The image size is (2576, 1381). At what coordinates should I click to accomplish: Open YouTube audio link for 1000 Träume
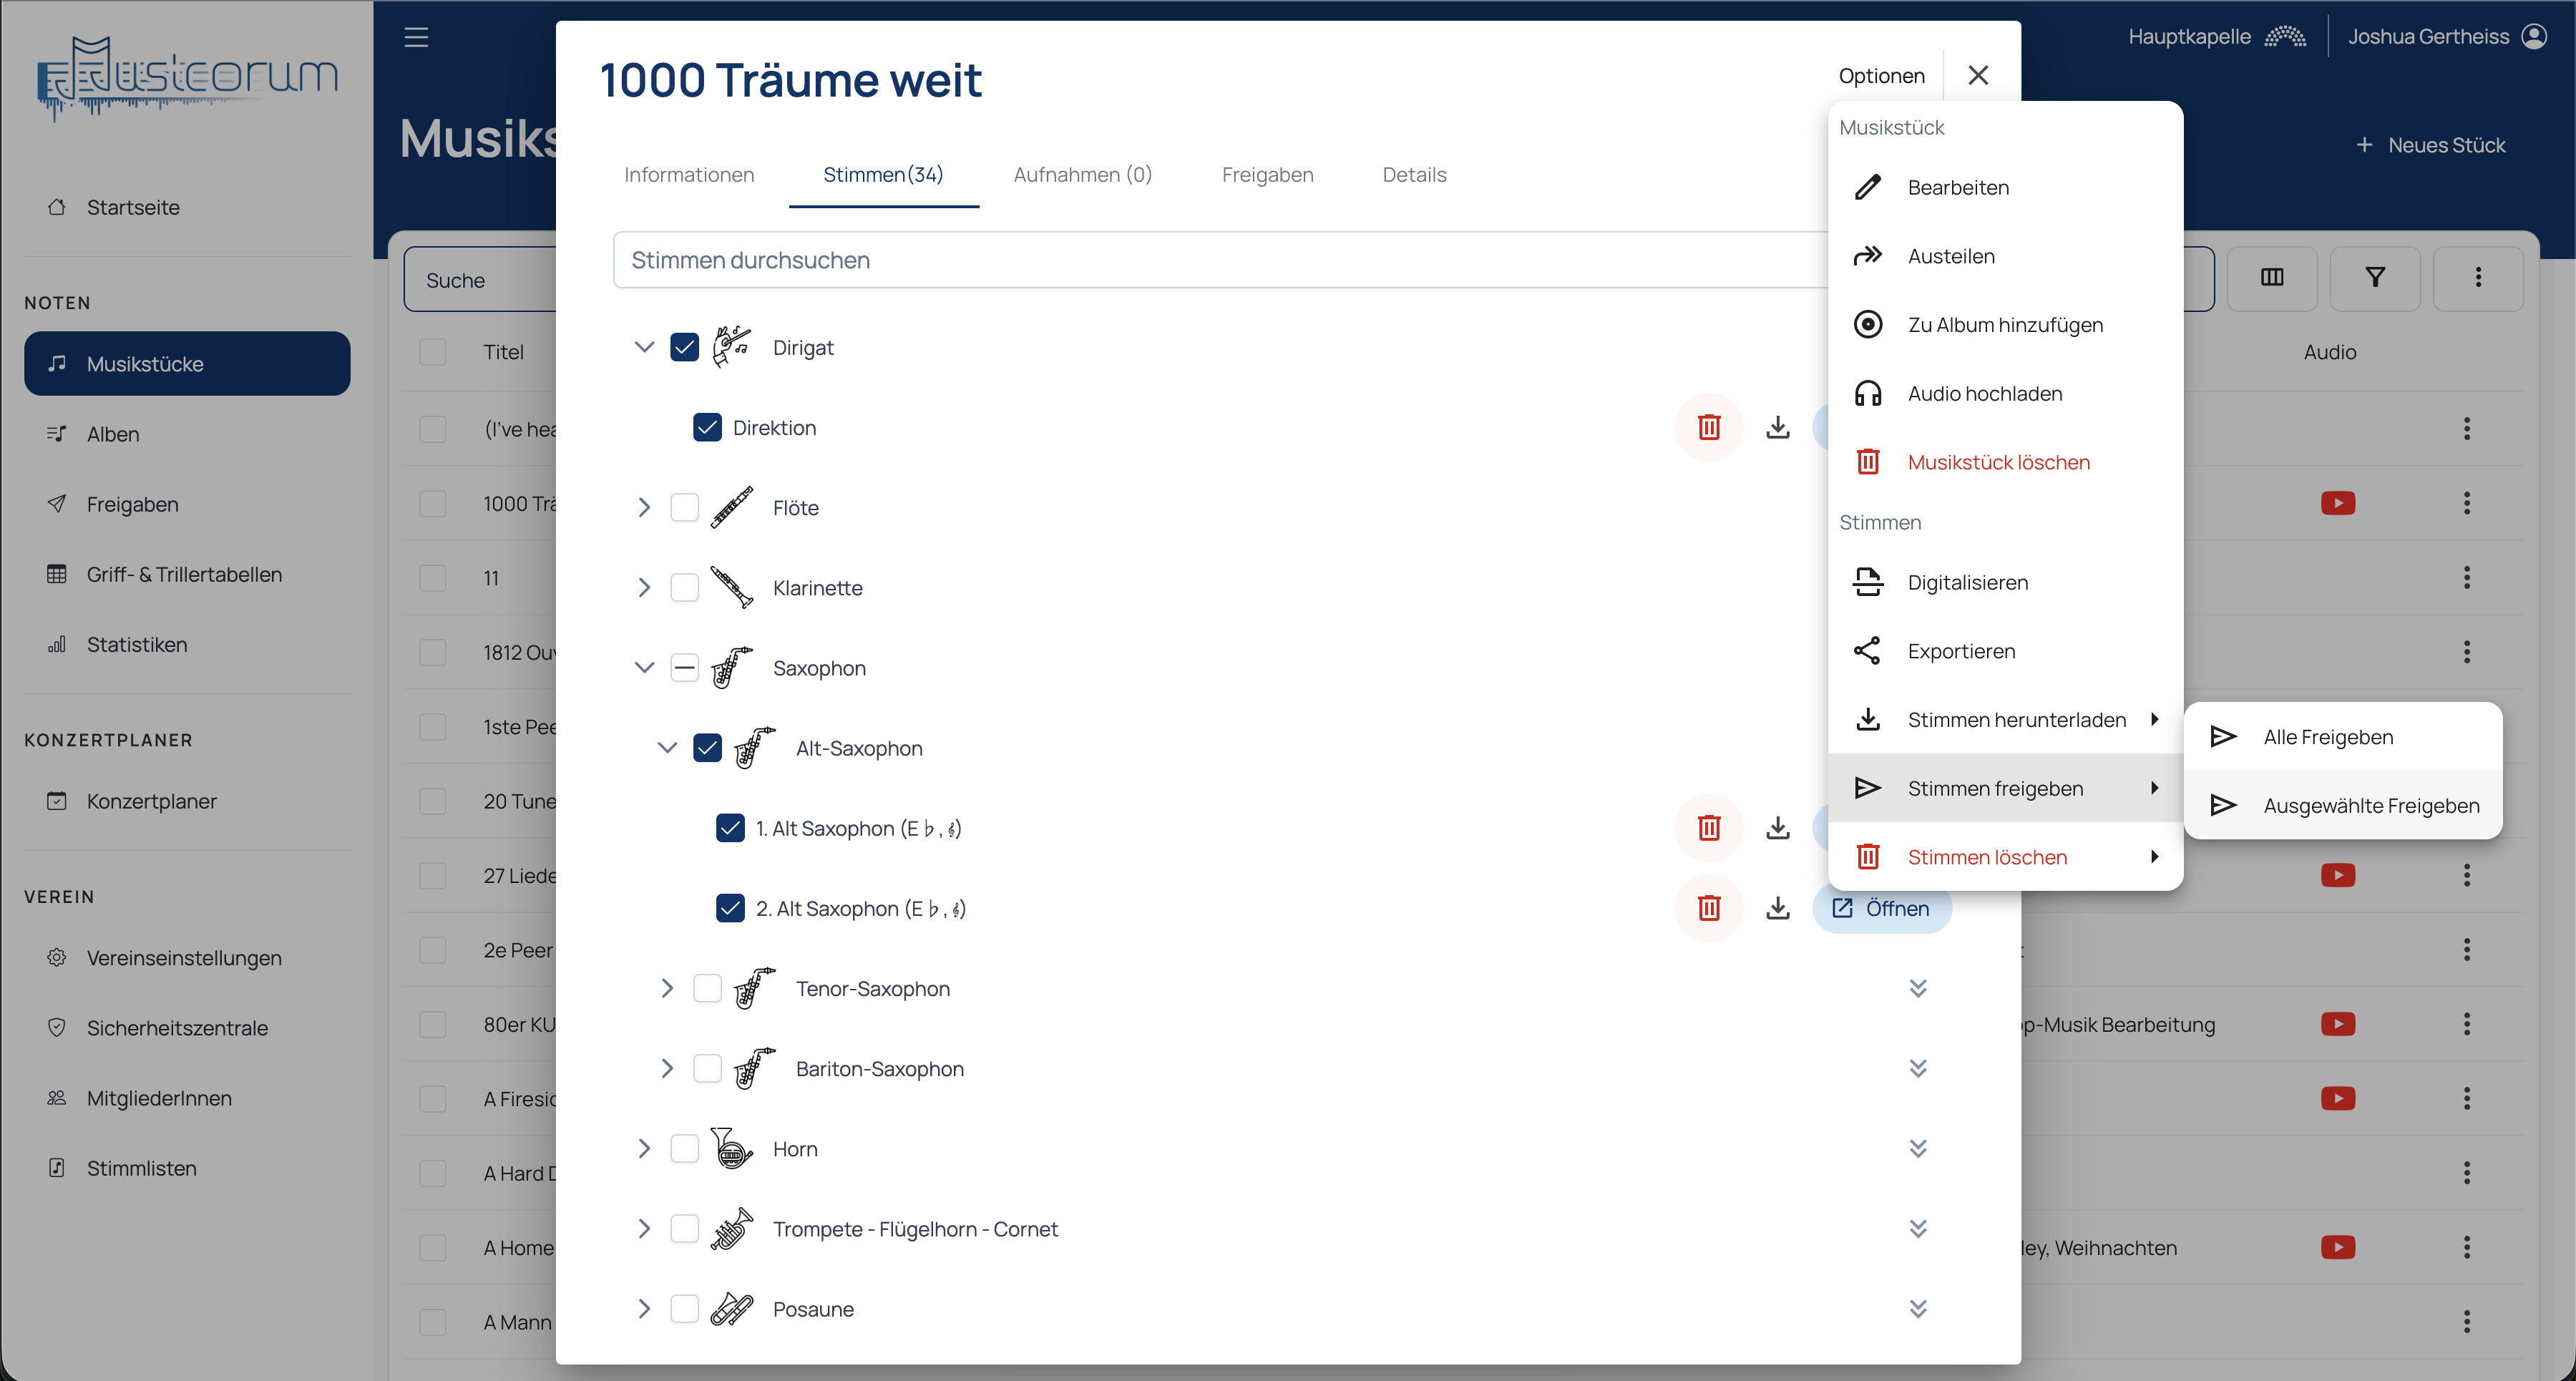pyautogui.click(x=2337, y=503)
